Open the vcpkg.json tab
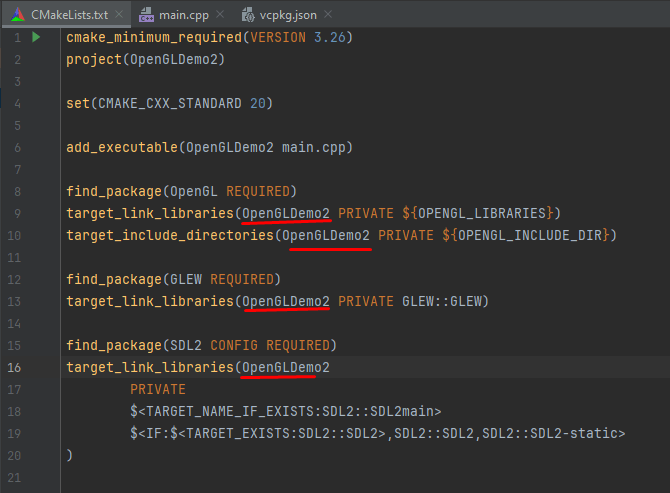 coord(288,15)
